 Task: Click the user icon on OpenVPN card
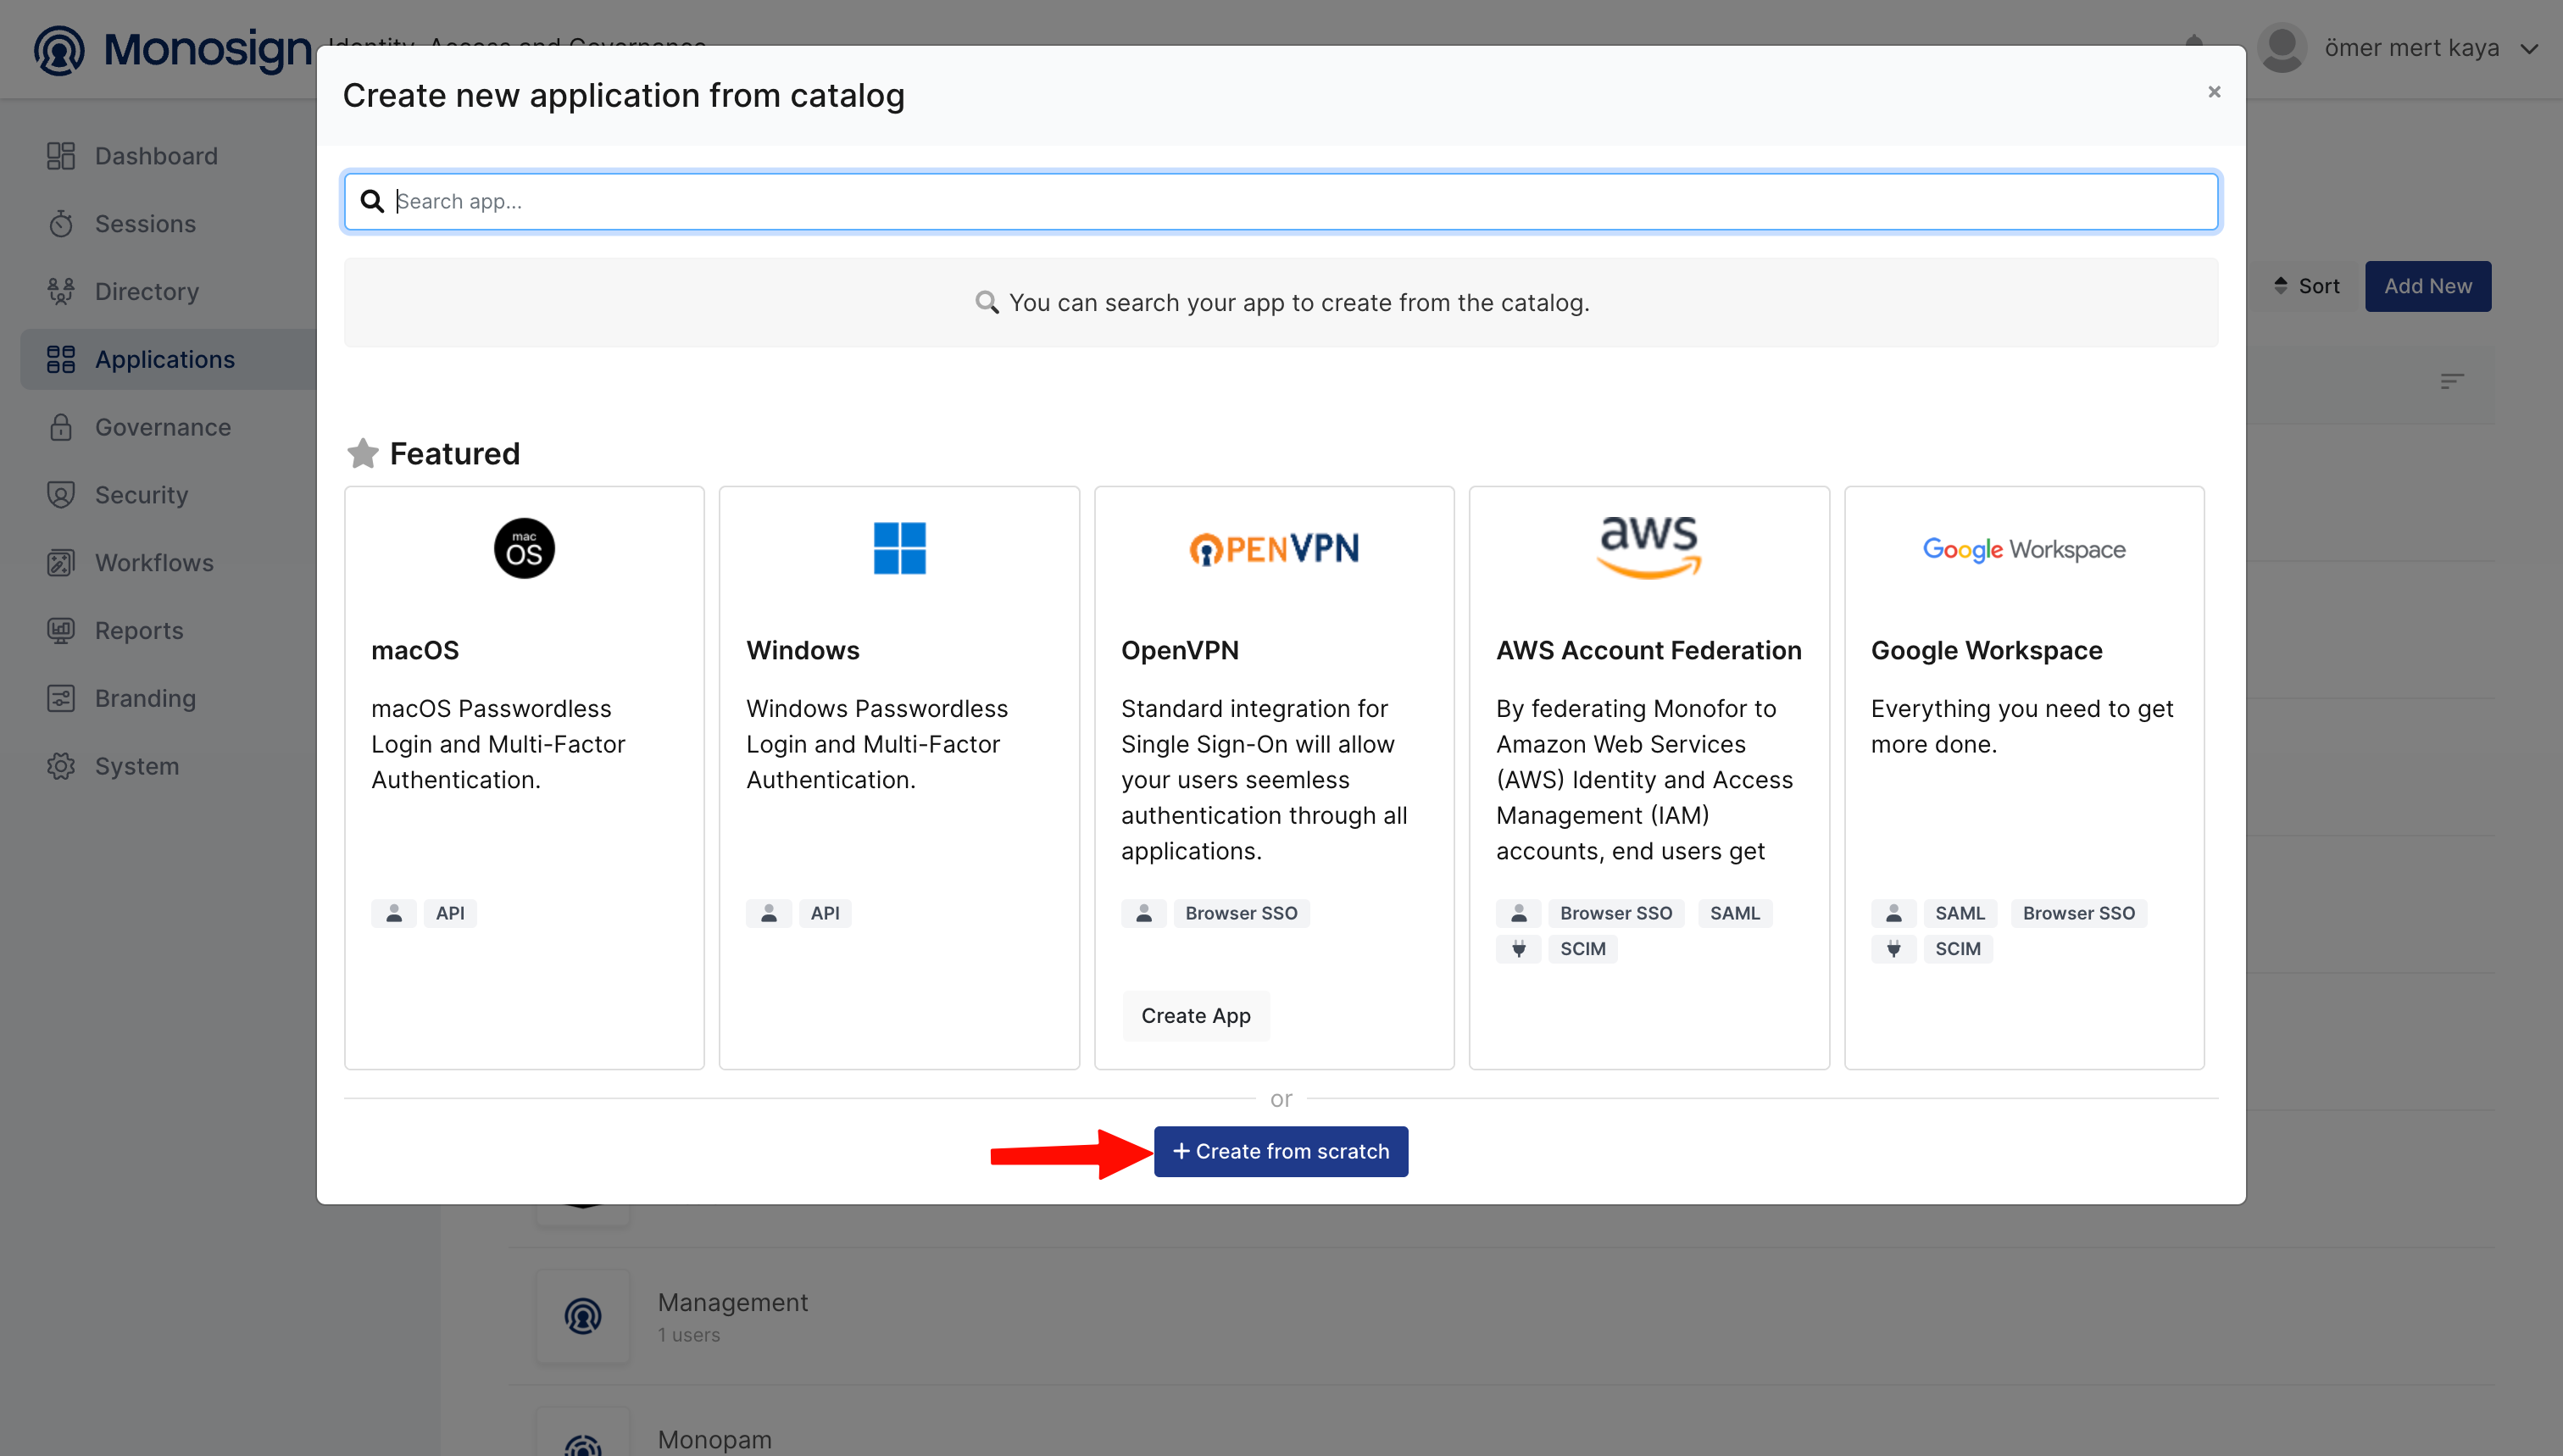[1144, 913]
